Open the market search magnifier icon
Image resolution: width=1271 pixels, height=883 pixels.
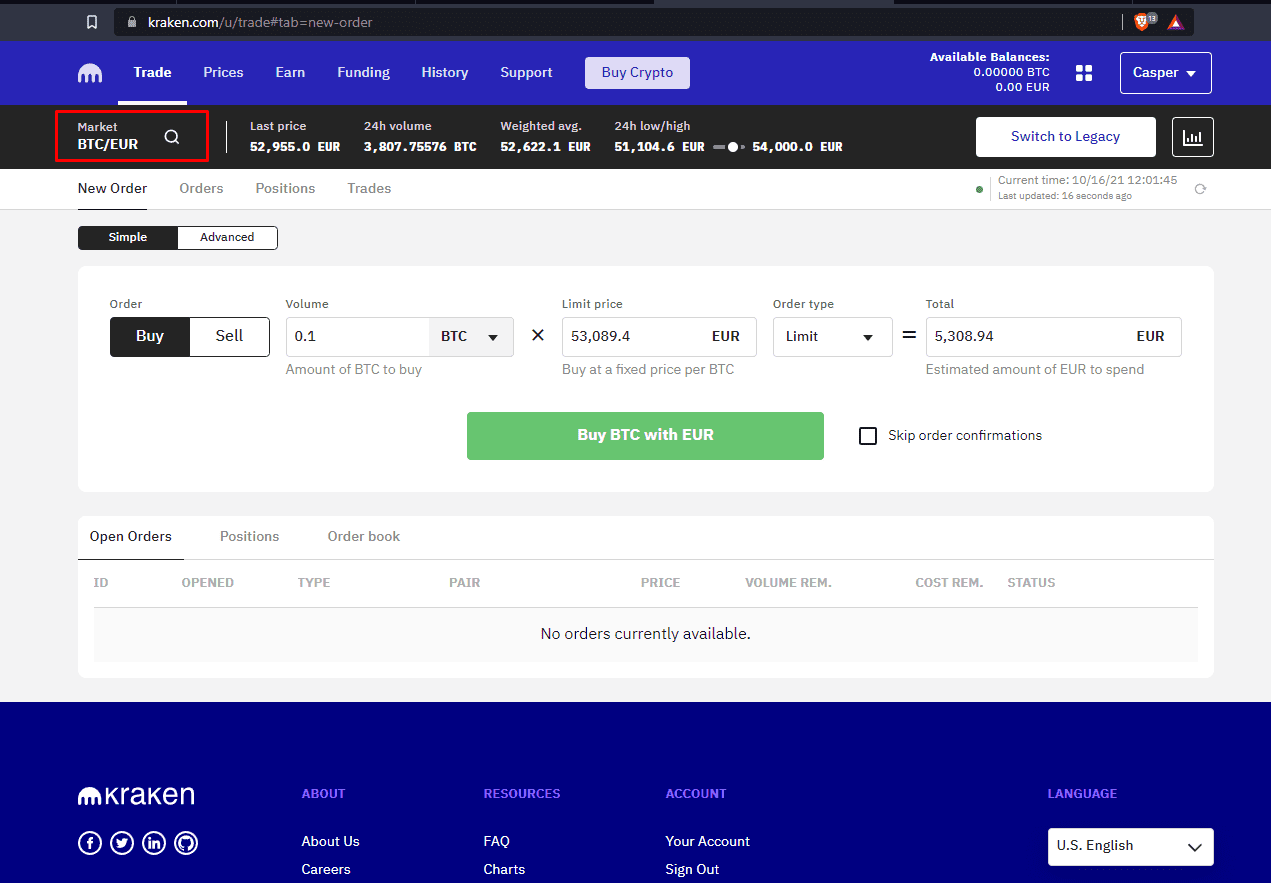tap(172, 137)
